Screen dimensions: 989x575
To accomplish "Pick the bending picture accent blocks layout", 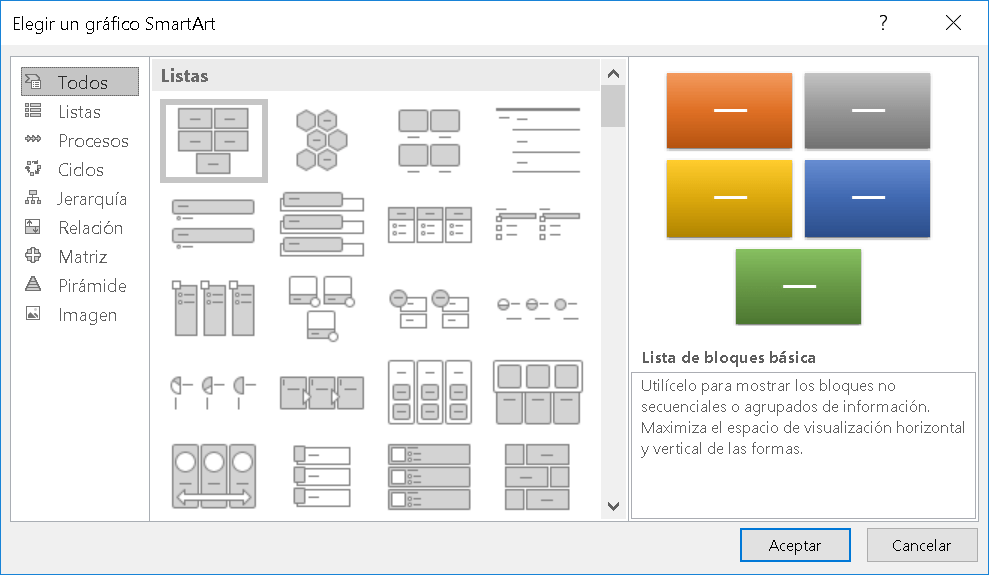I will (322, 308).
